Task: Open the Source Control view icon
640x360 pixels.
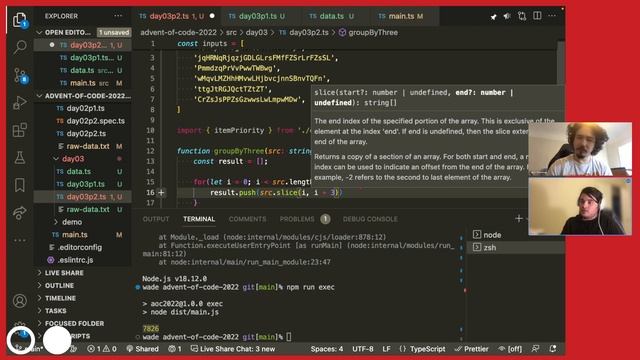Action: click(20, 75)
